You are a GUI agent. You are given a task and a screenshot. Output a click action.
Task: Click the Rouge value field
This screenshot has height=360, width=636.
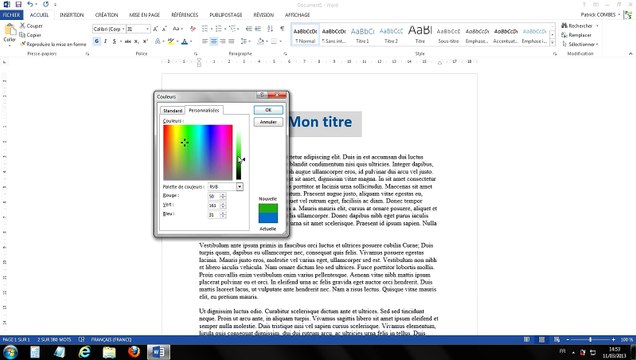tap(213, 196)
